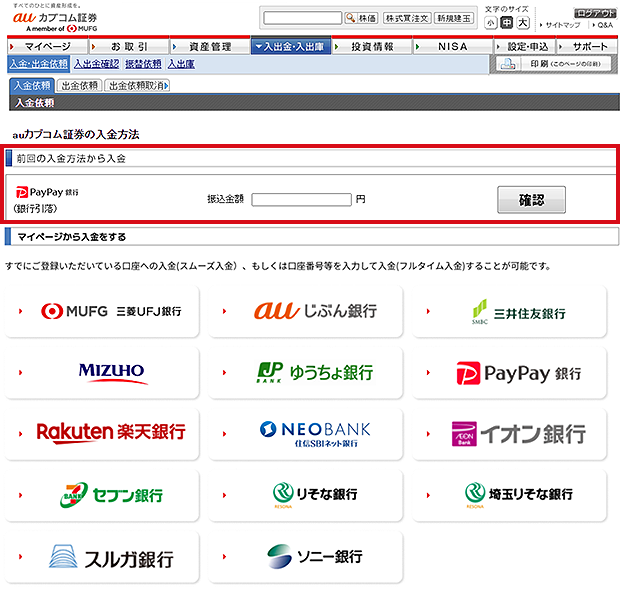Open the お取引 menu

pyautogui.click(x=129, y=46)
